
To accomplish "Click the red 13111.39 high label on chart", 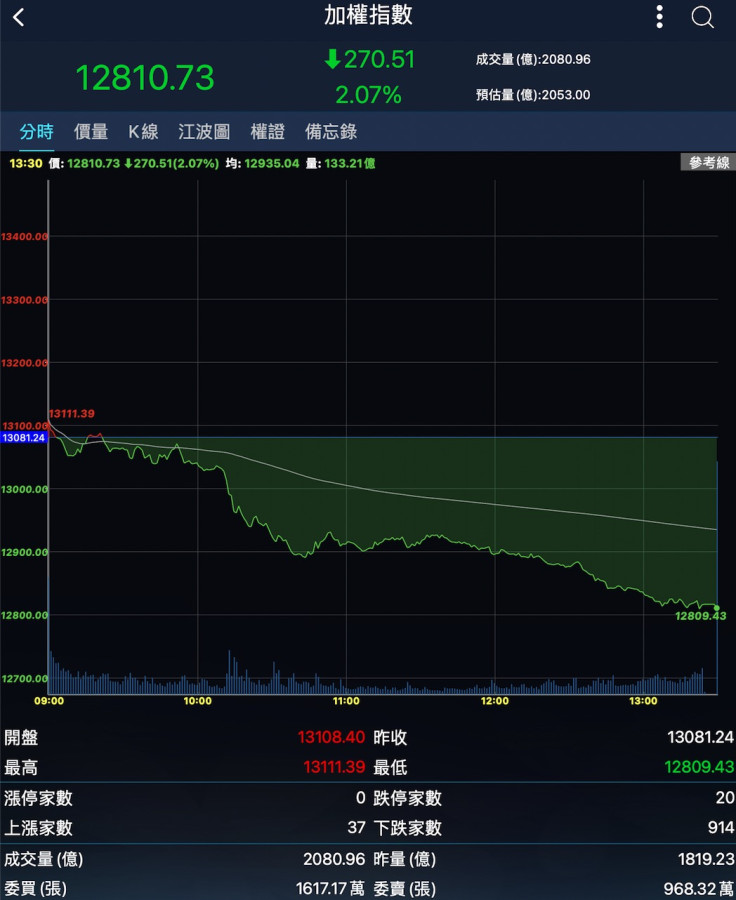I will tap(72, 414).
